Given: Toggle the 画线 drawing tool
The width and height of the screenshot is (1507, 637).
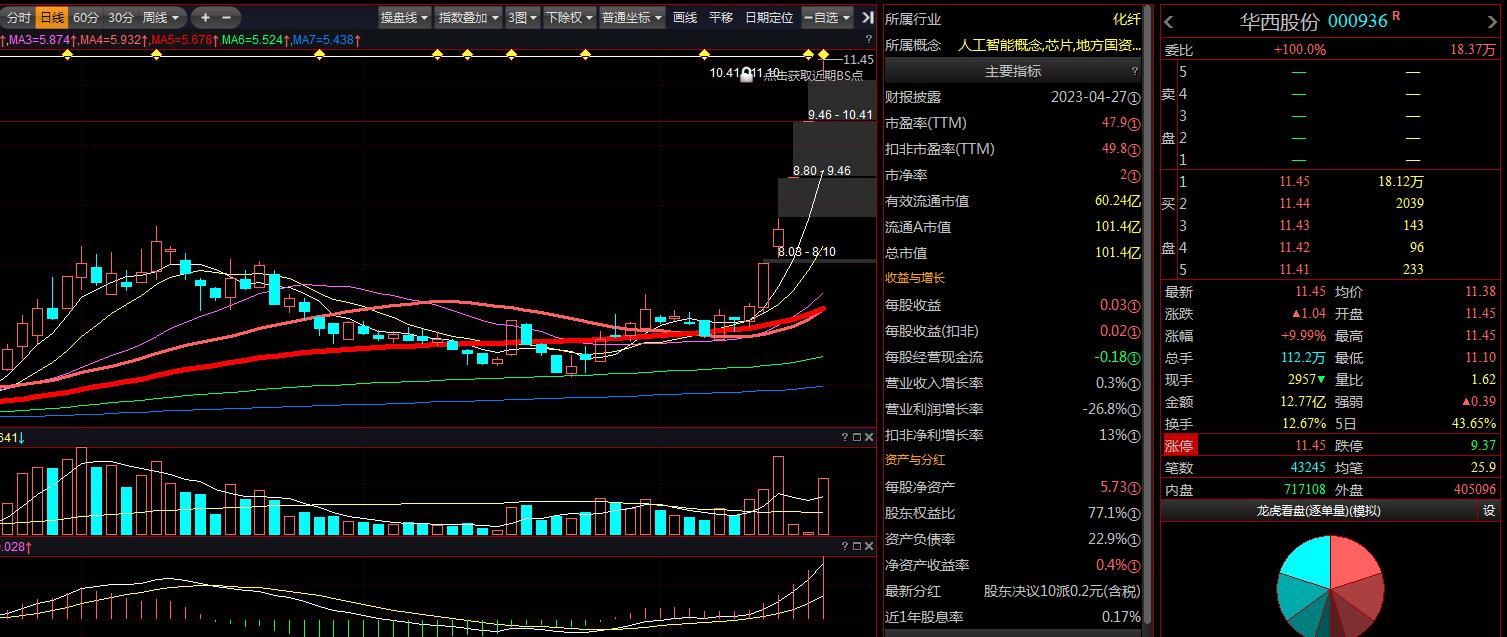Looking at the screenshot, I should (685, 18).
